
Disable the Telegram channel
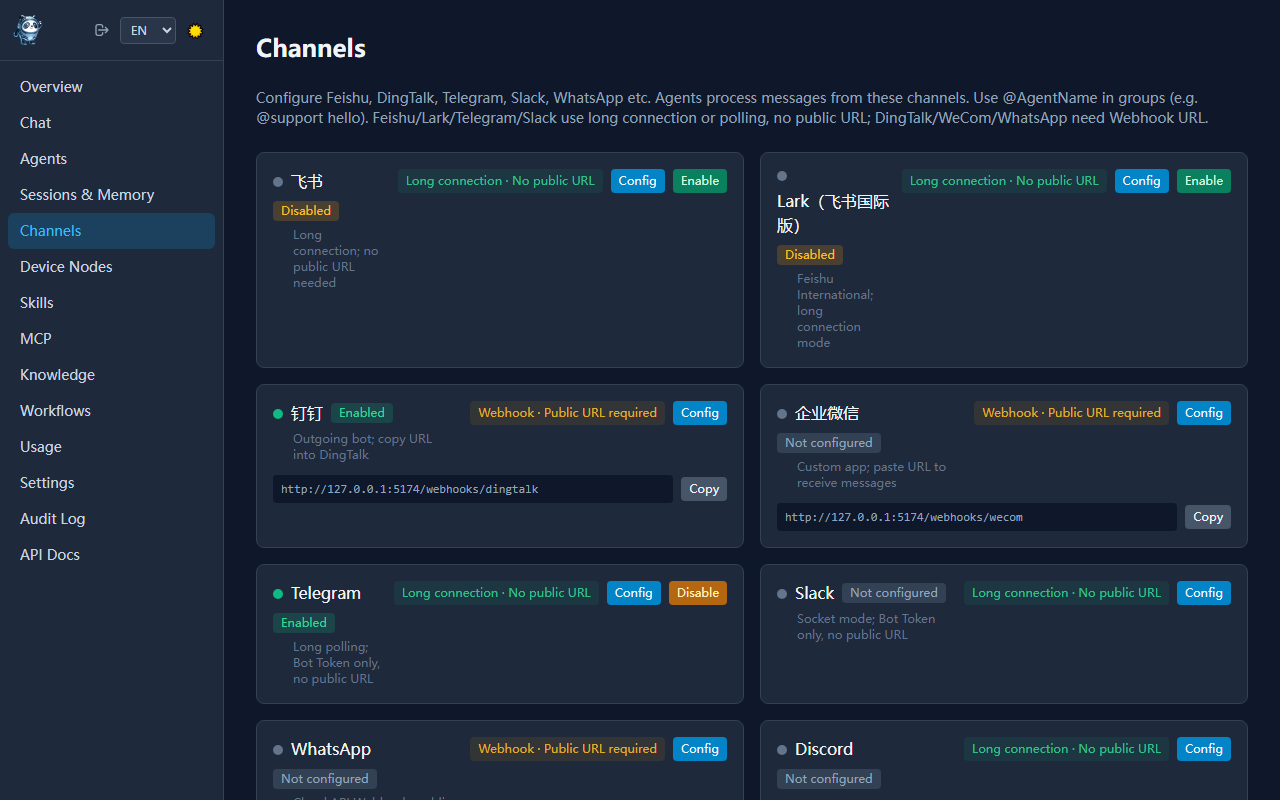(x=698, y=593)
